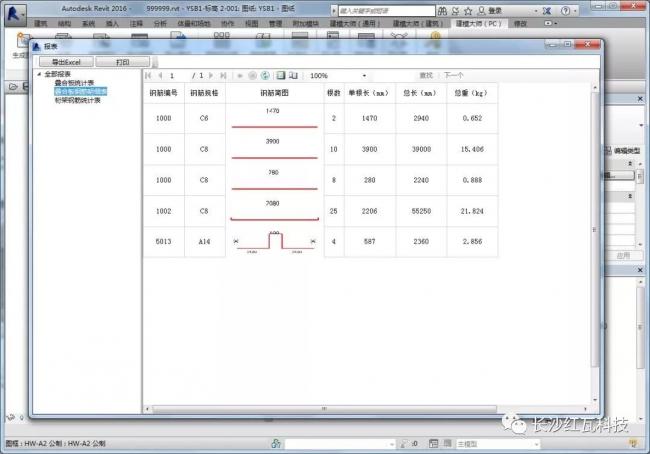Select 叠合板统计表 in report tree
This screenshot has width=650, height=454.
pyautogui.click(x=75, y=83)
